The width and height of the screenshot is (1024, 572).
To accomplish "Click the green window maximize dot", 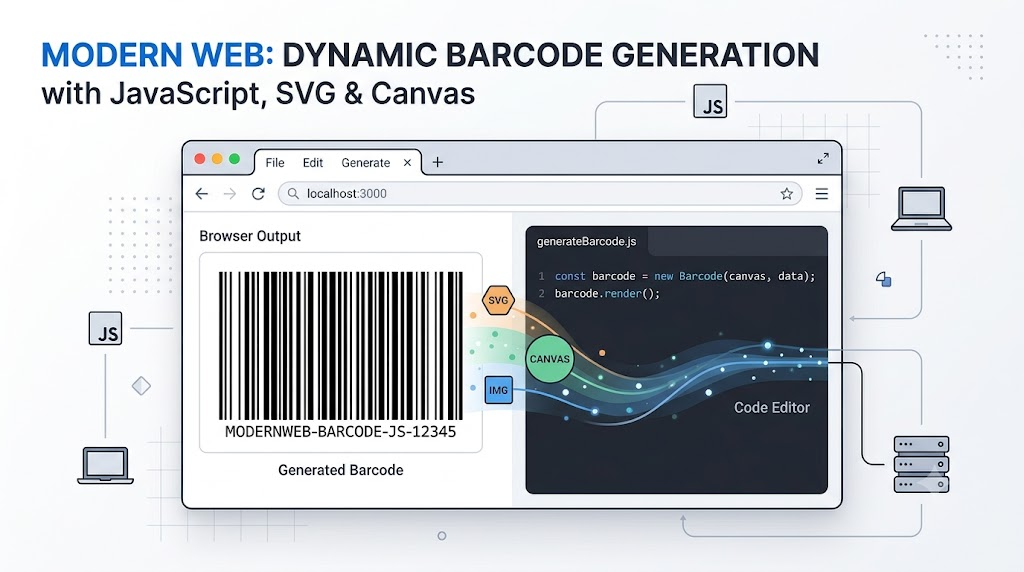I will (234, 159).
